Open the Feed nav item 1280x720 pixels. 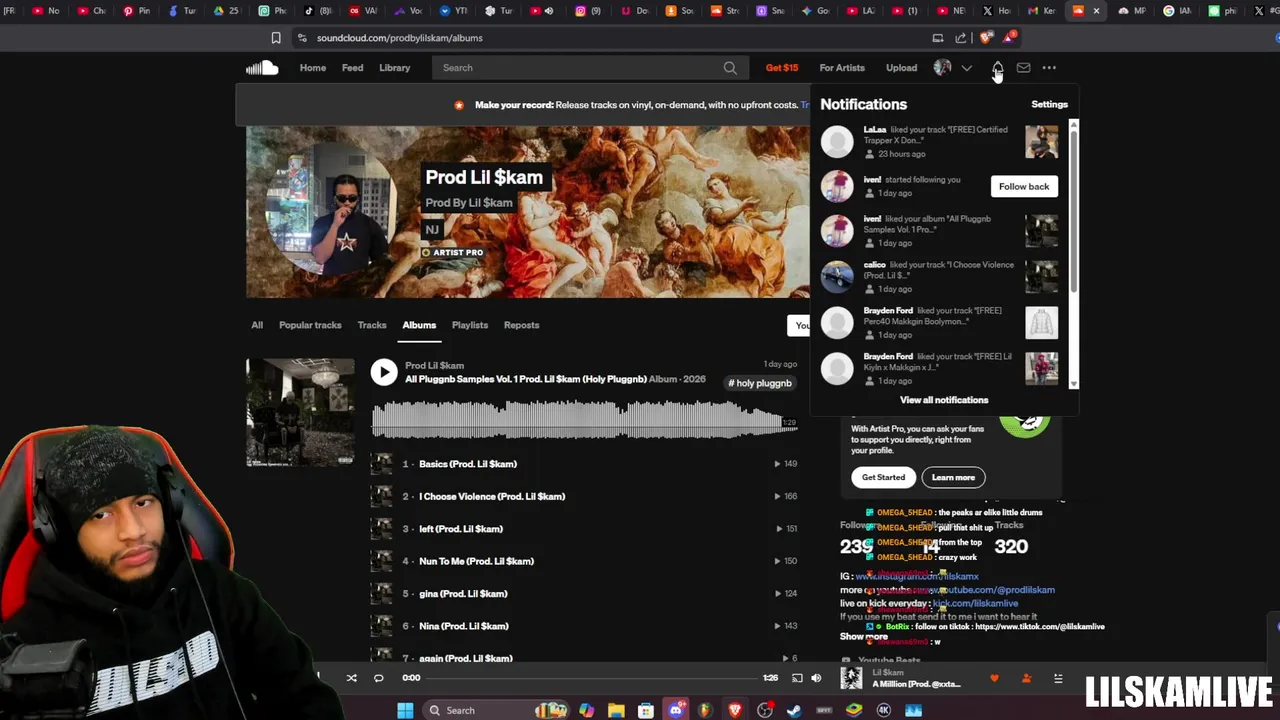[x=352, y=68]
